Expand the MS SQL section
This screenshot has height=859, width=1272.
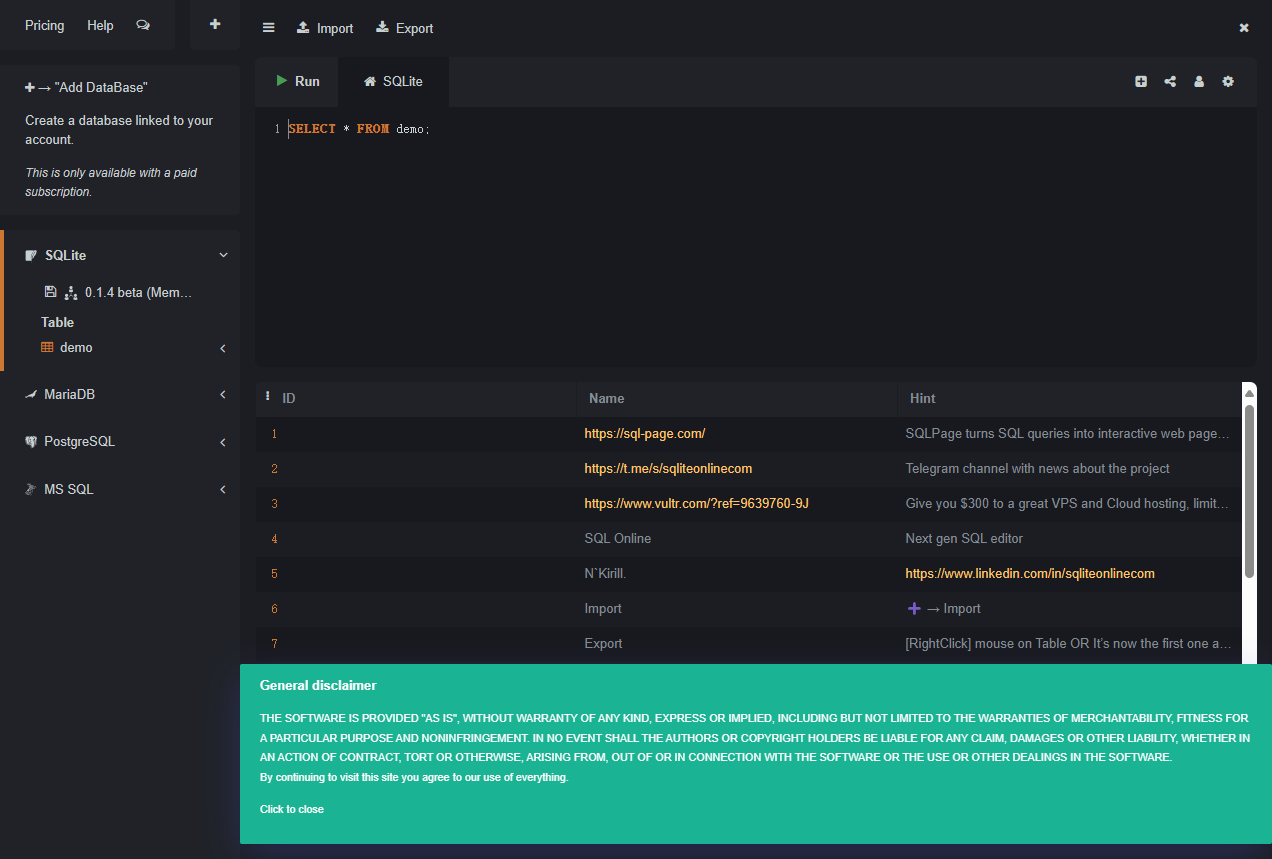point(223,490)
